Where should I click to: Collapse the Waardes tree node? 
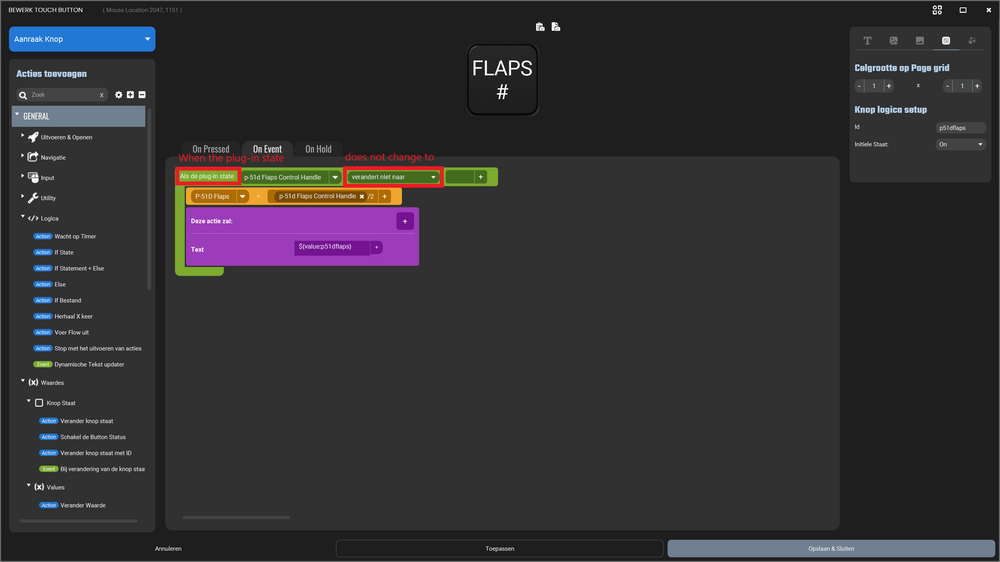click(22, 381)
